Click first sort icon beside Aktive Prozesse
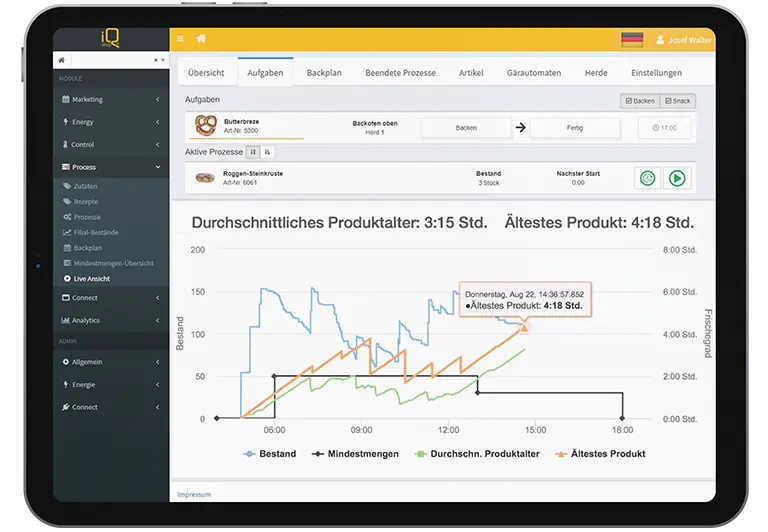 [x=253, y=152]
